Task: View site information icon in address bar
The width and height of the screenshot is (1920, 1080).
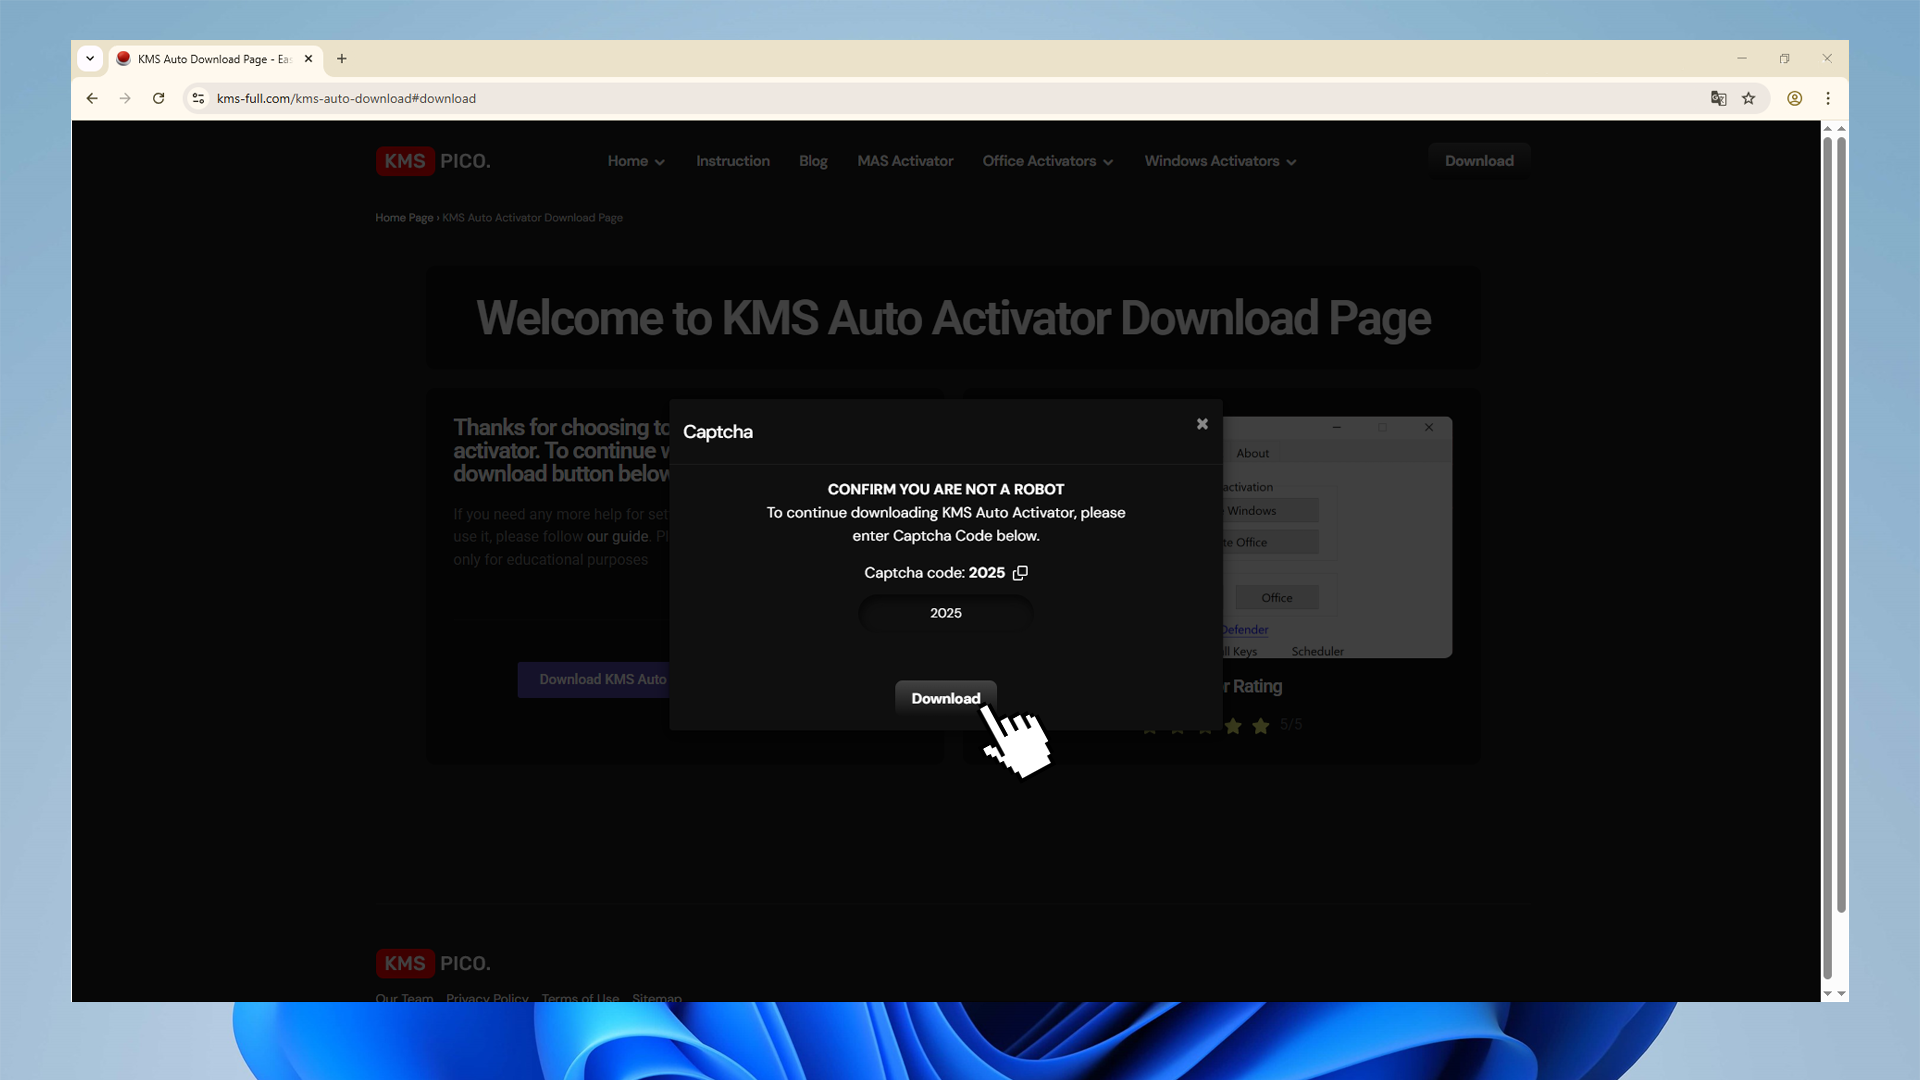Action: tap(198, 98)
